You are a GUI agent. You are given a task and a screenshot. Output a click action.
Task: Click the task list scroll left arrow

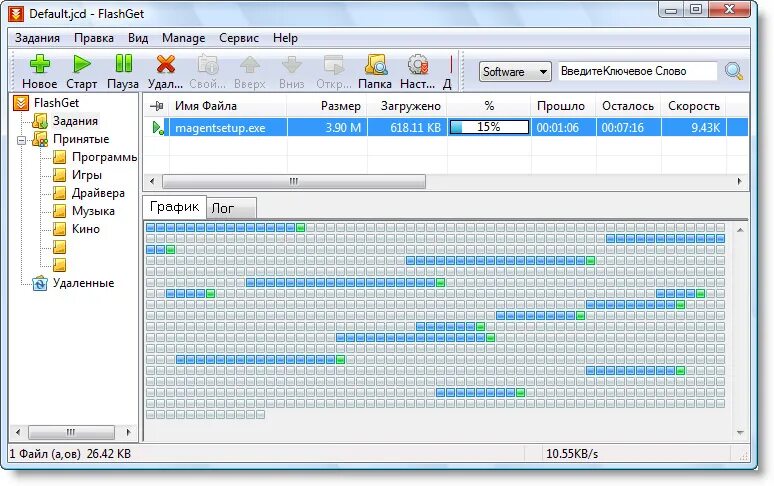point(152,182)
